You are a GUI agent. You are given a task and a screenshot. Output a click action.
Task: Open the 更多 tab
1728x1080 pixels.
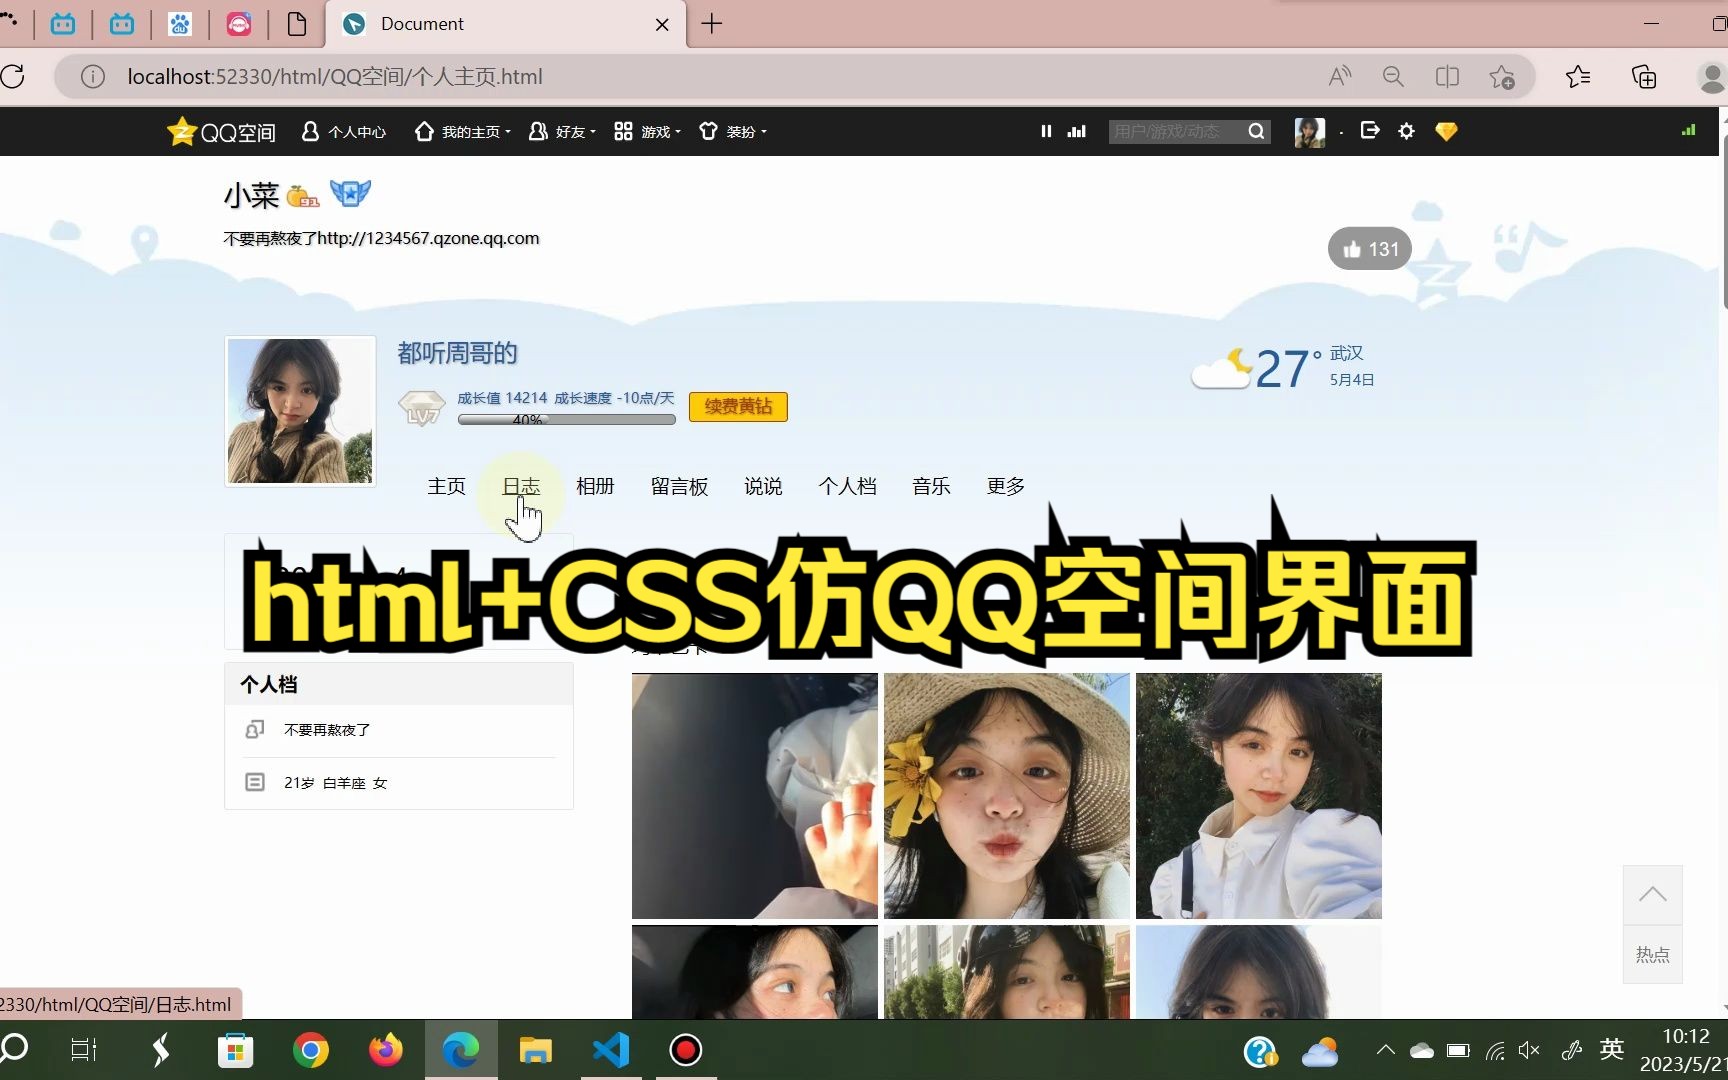tap(1005, 486)
